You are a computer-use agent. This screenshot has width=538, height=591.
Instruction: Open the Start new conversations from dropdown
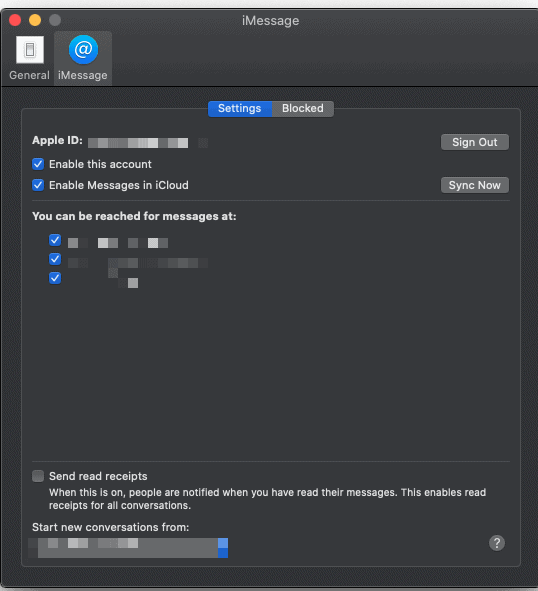point(128,548)
